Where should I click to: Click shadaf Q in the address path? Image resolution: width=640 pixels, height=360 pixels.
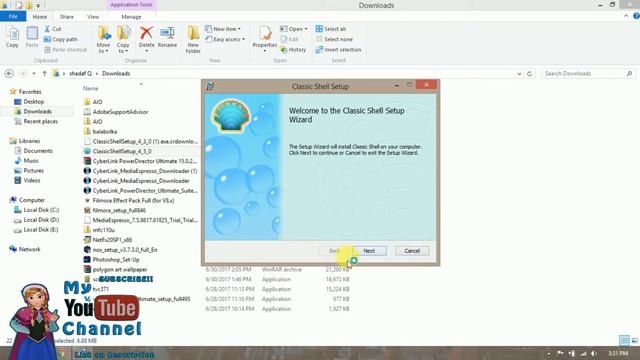pyautogui.click(x=80, y=73)
